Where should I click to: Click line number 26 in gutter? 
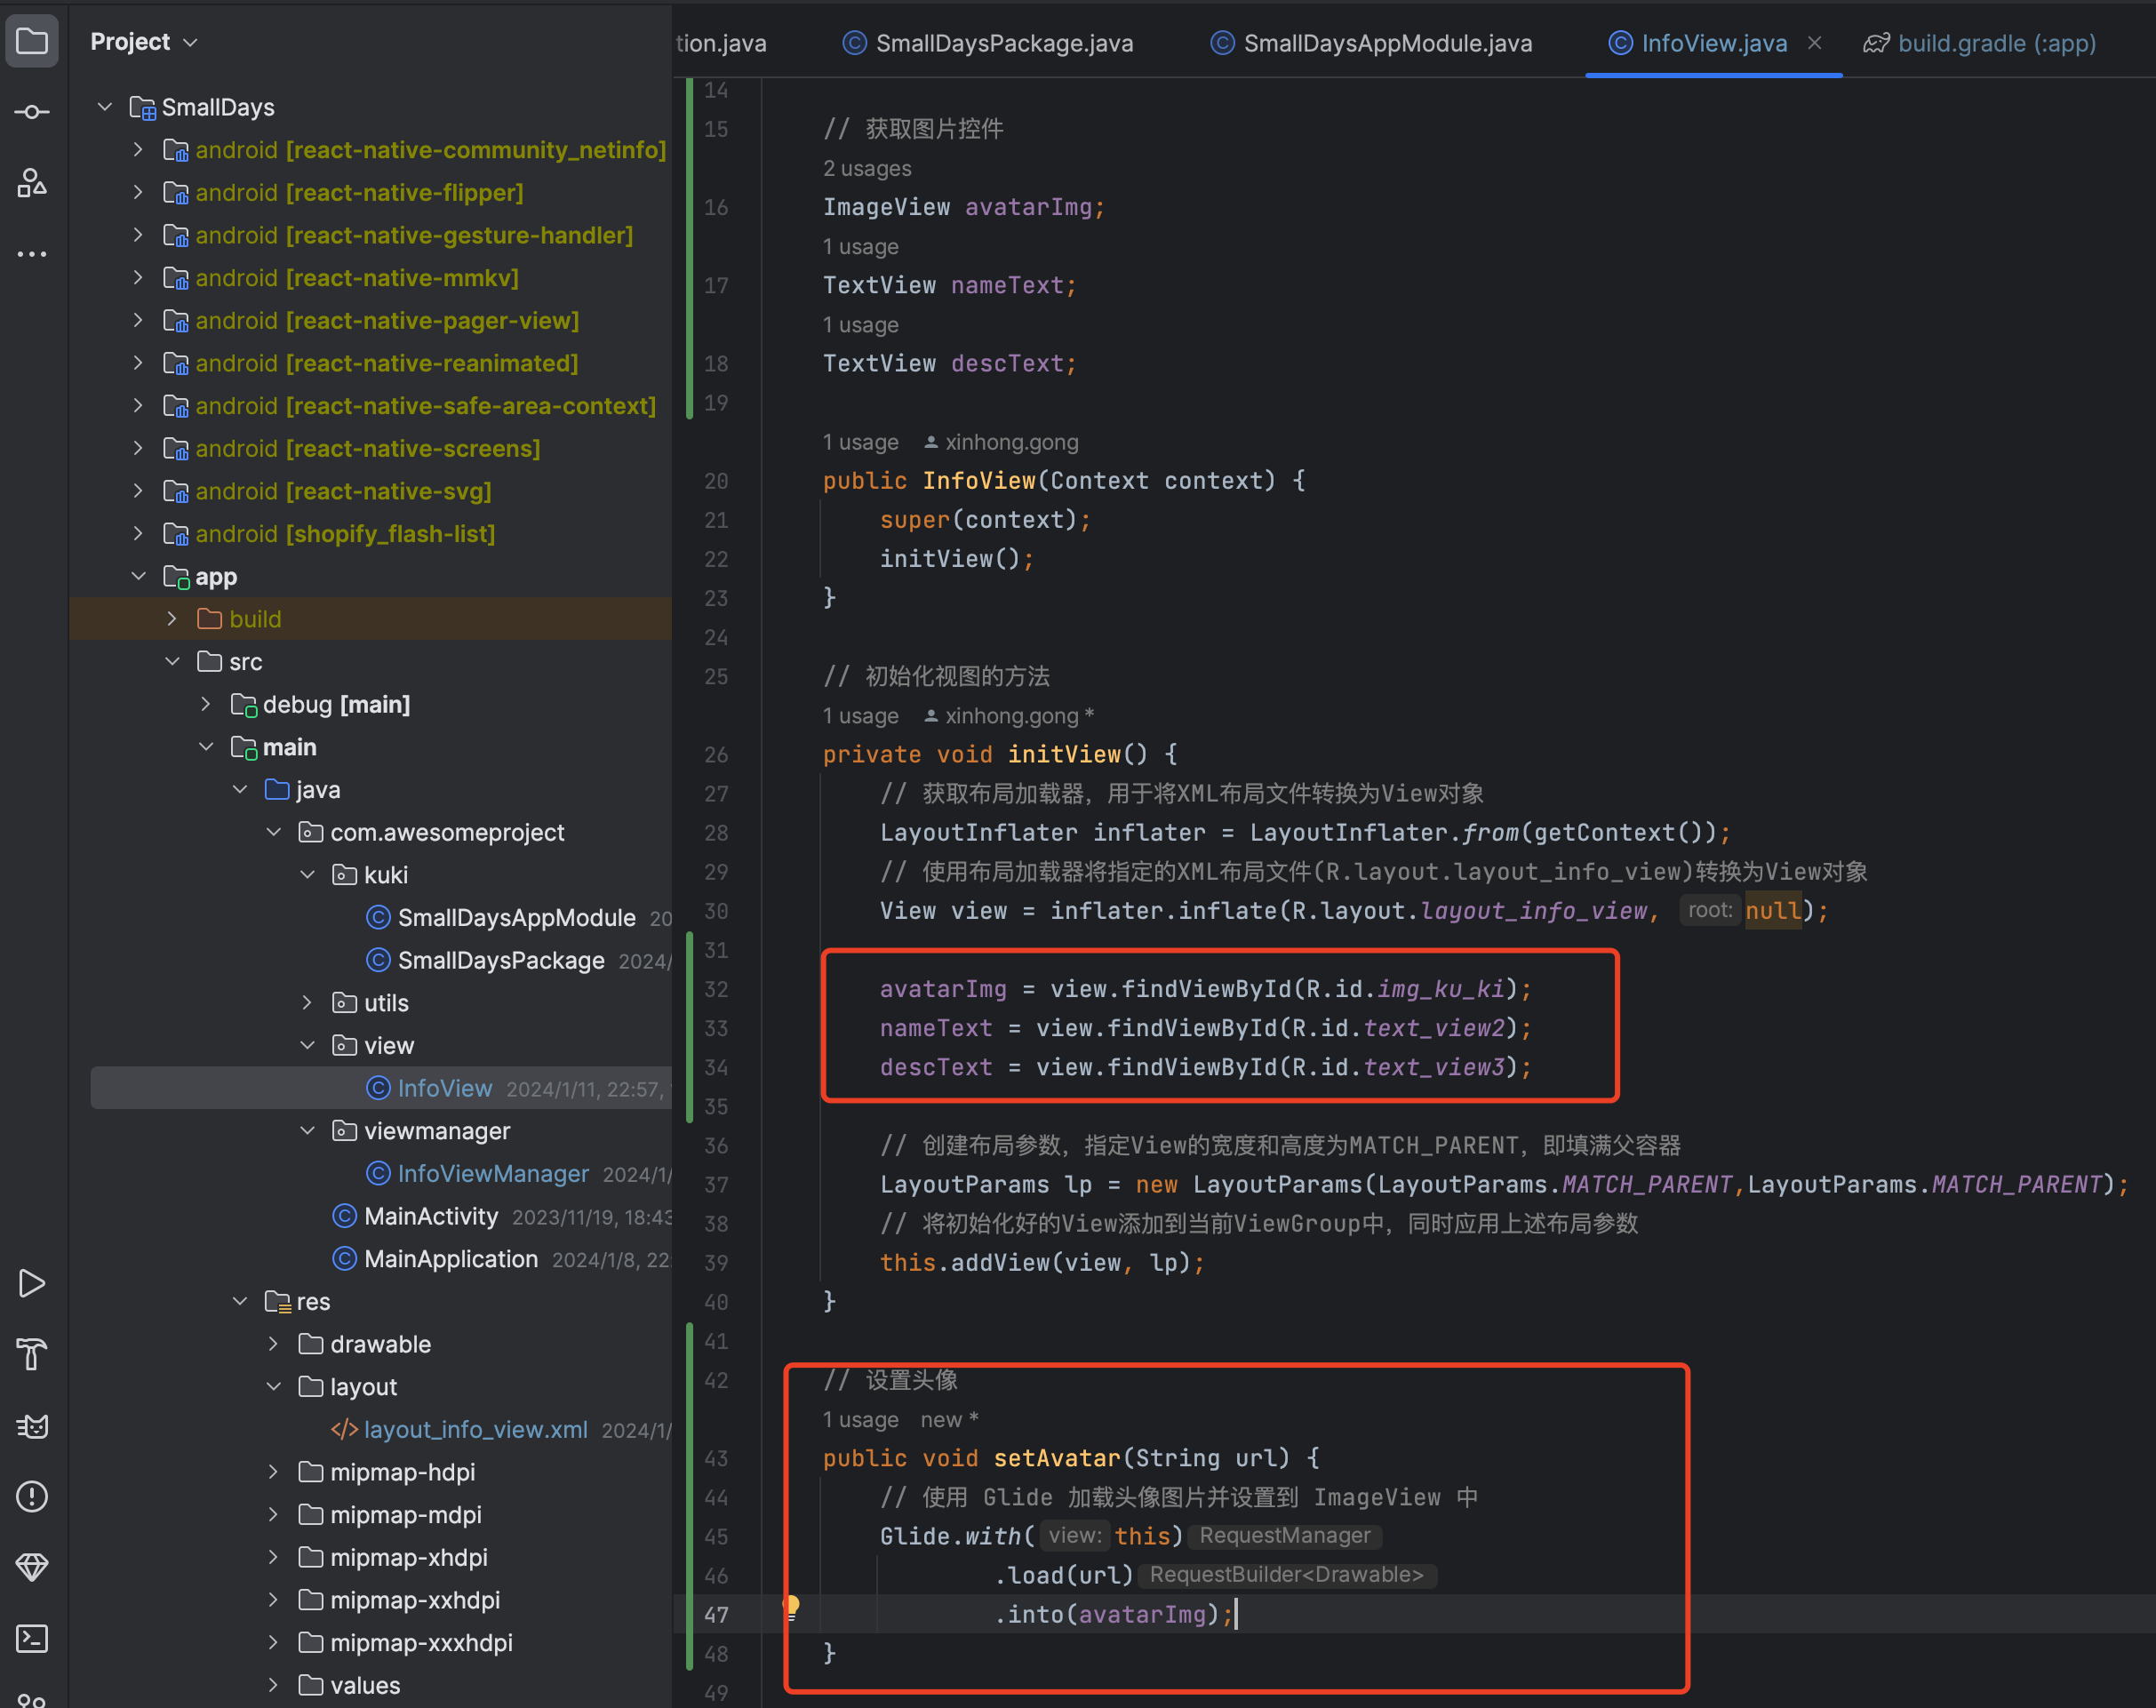716,754
